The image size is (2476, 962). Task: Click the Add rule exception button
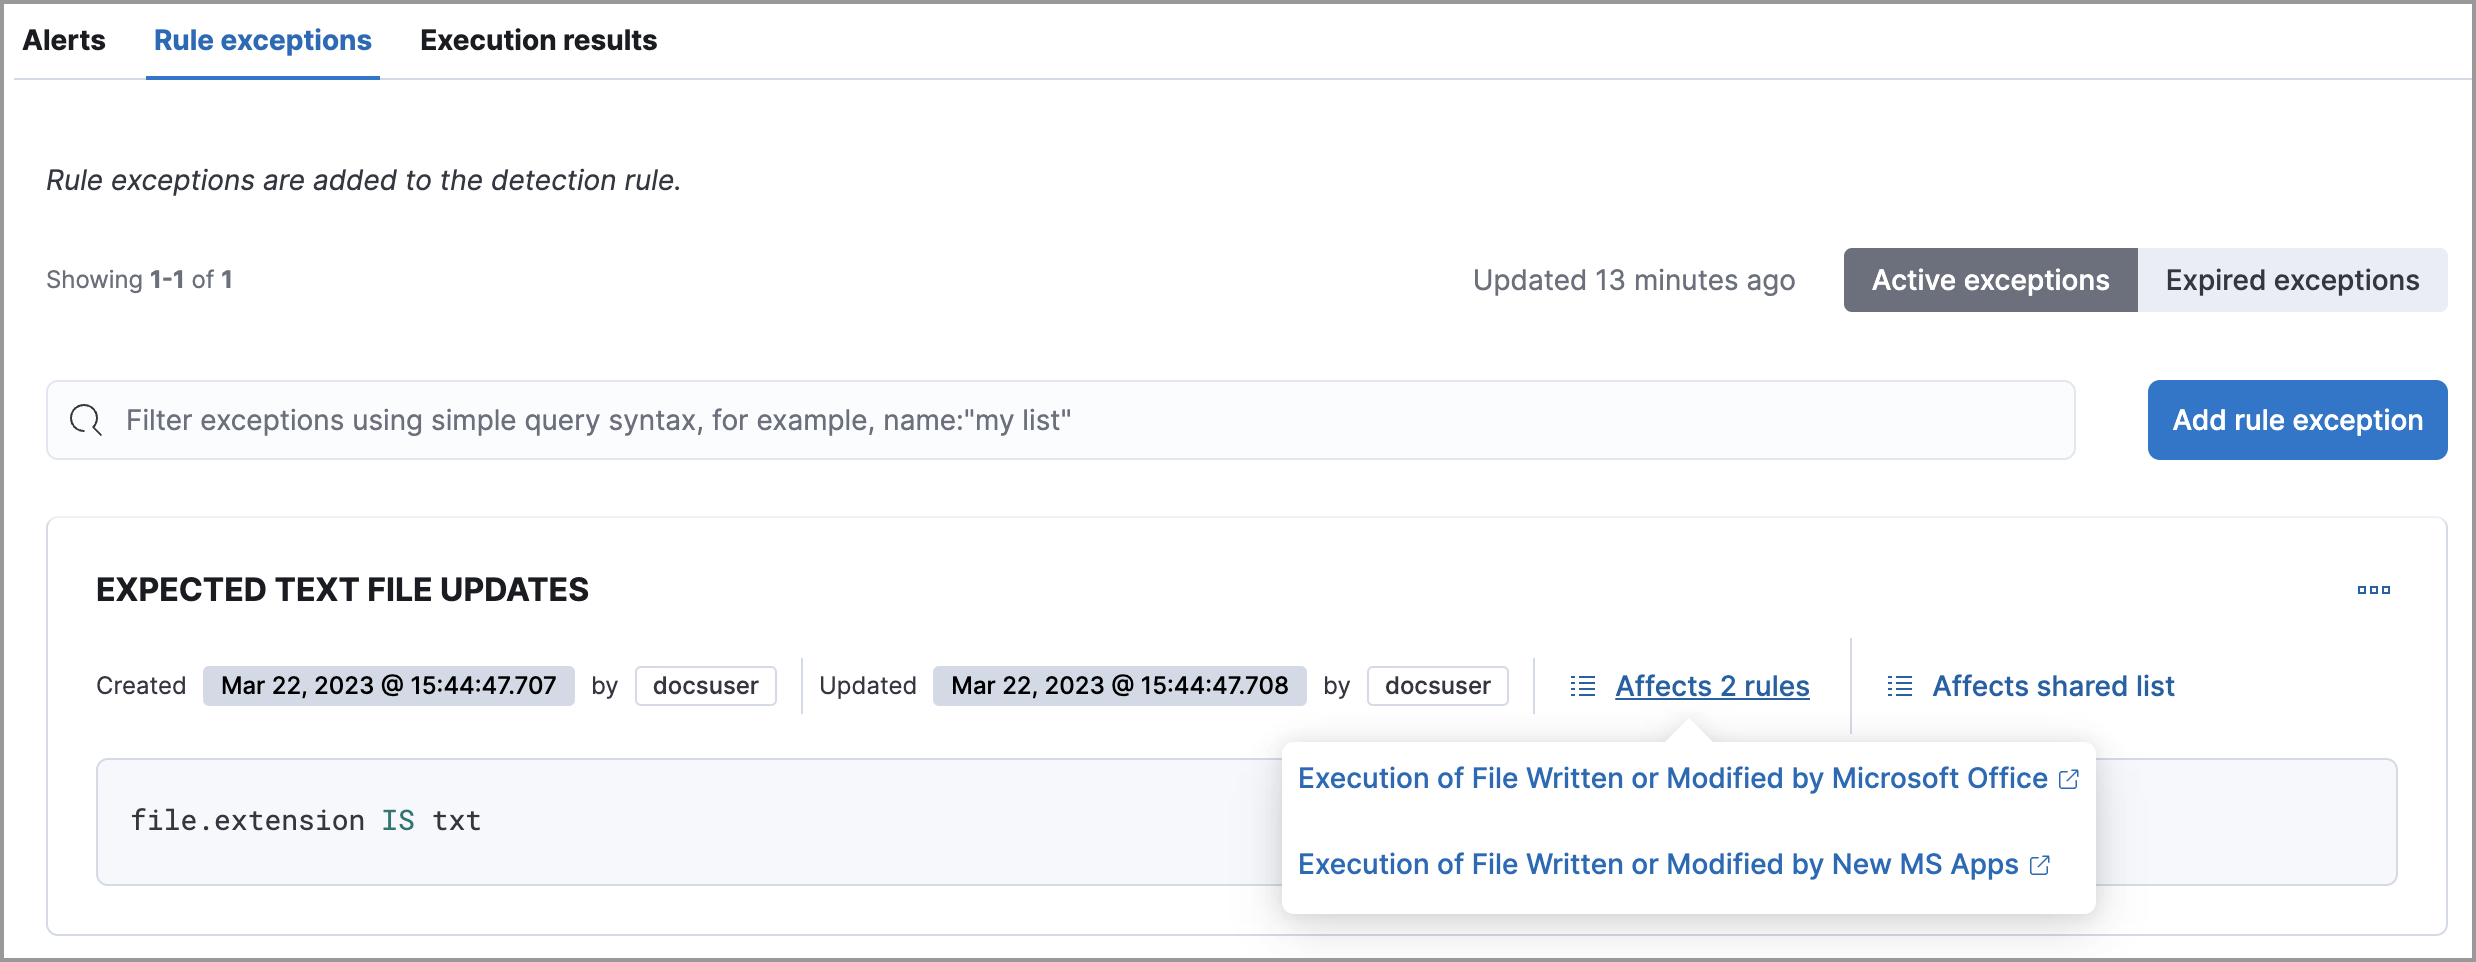click(x=2296, y=420)
